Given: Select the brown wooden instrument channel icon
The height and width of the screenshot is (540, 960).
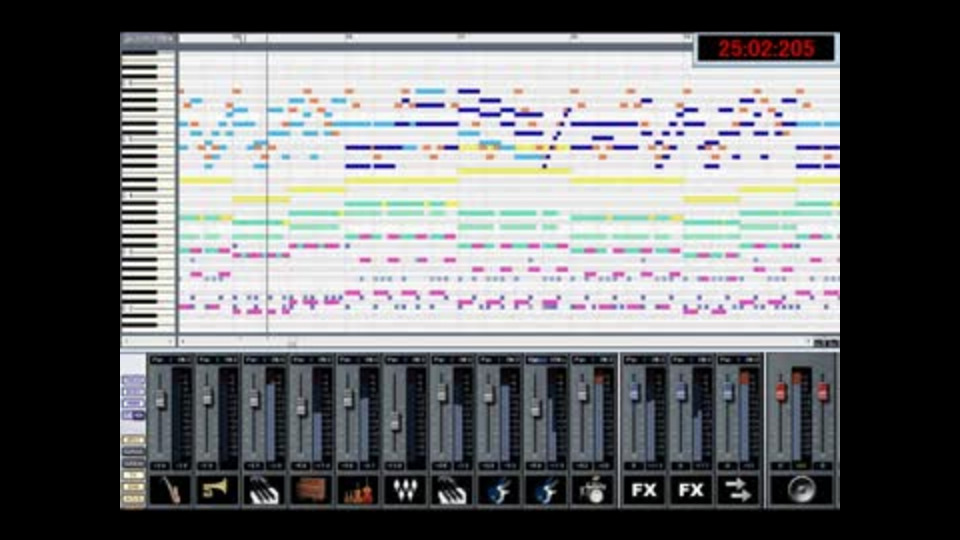Looking at the screenshot, I should [x=311, y=490].
